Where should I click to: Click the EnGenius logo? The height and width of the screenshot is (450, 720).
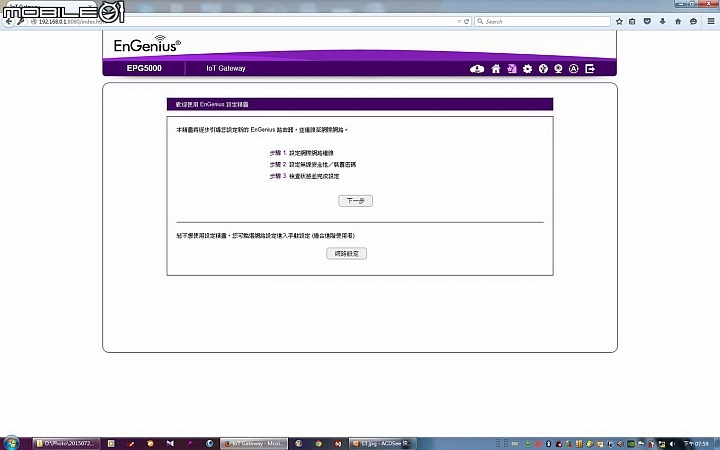pyautogui.click(x=147, y=44)
